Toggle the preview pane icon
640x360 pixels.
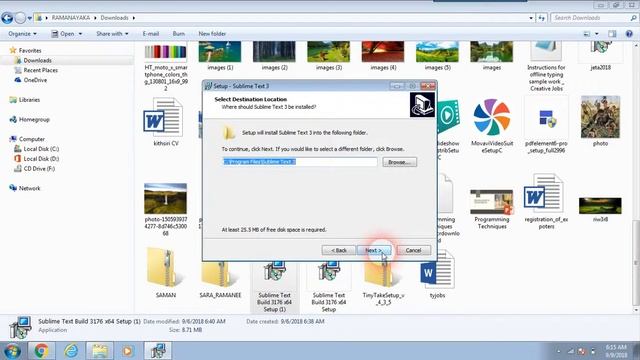pyautogui.click(x=612, y=34)
